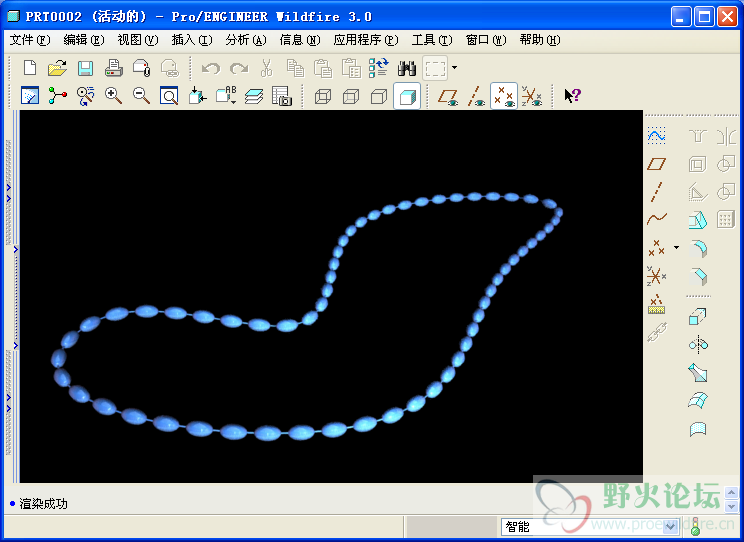Click the Orient mode icon

(85, 95)
